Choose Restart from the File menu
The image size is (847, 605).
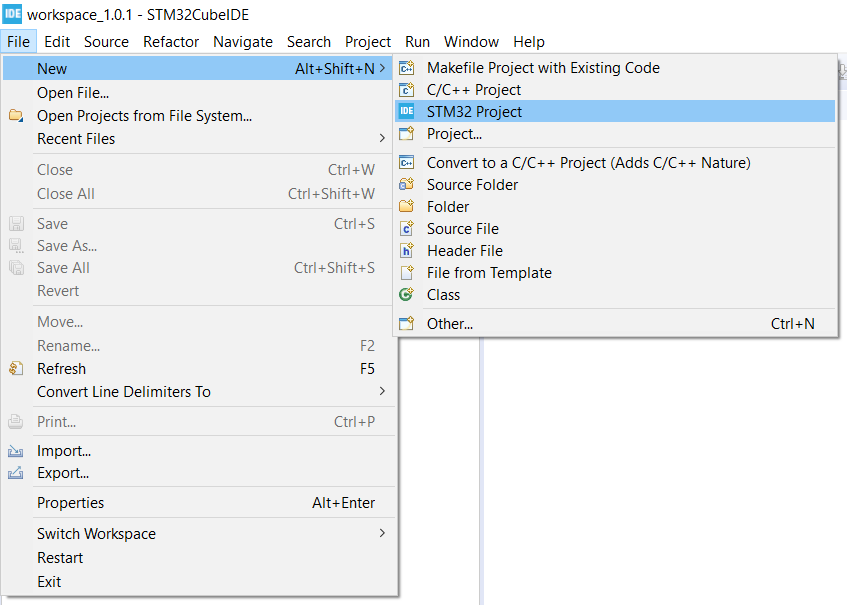tap(198, 557)
